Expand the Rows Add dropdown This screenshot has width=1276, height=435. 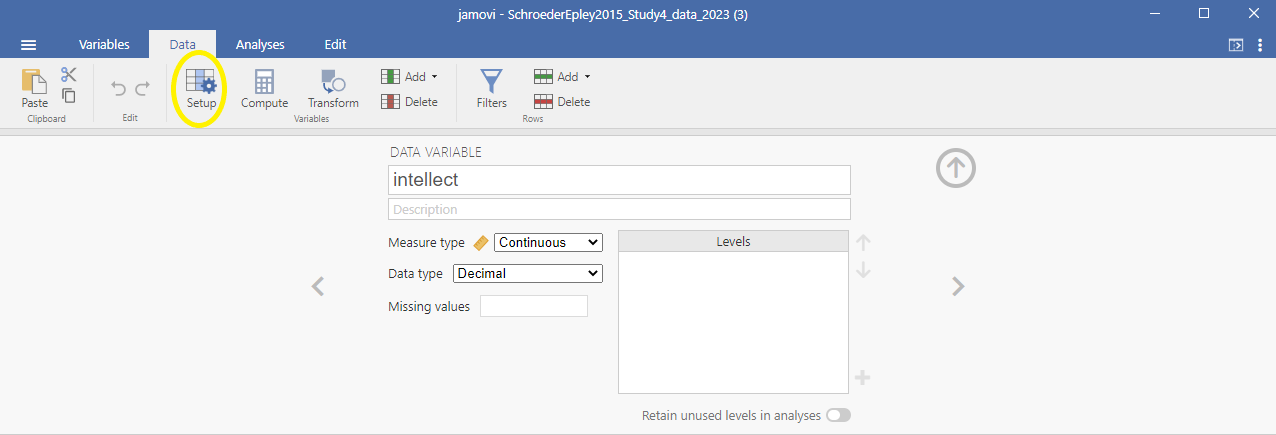click(x=562, y=77)
